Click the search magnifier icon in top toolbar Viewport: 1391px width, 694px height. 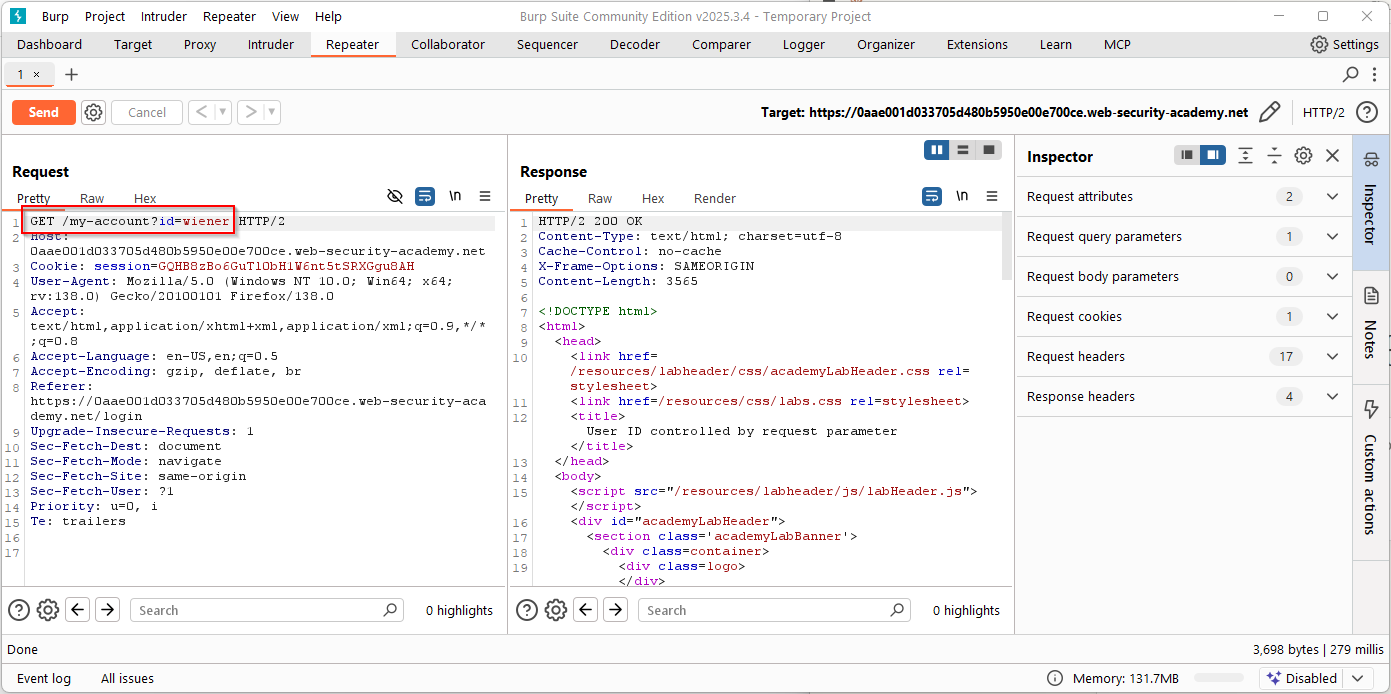click(x=1350, y=74)
